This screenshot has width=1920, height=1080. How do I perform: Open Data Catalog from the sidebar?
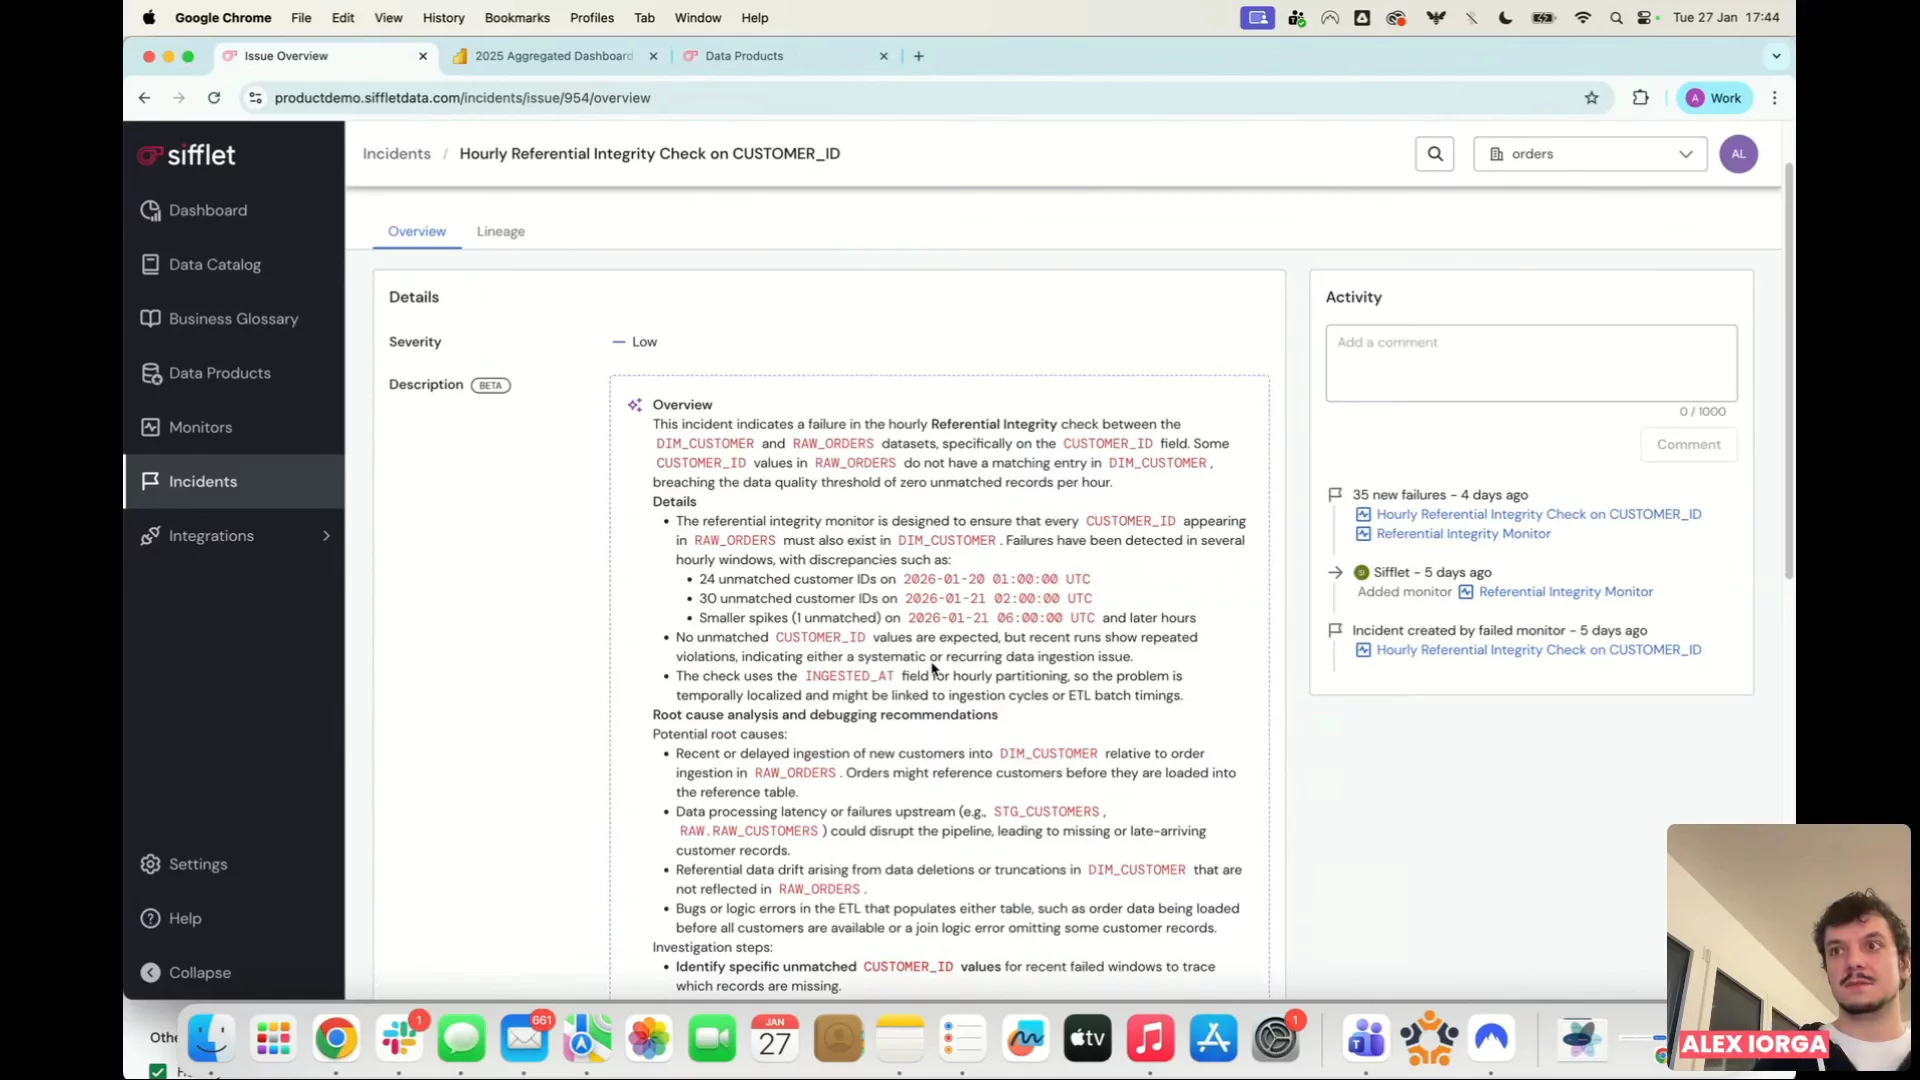click(x=214, y=265)
